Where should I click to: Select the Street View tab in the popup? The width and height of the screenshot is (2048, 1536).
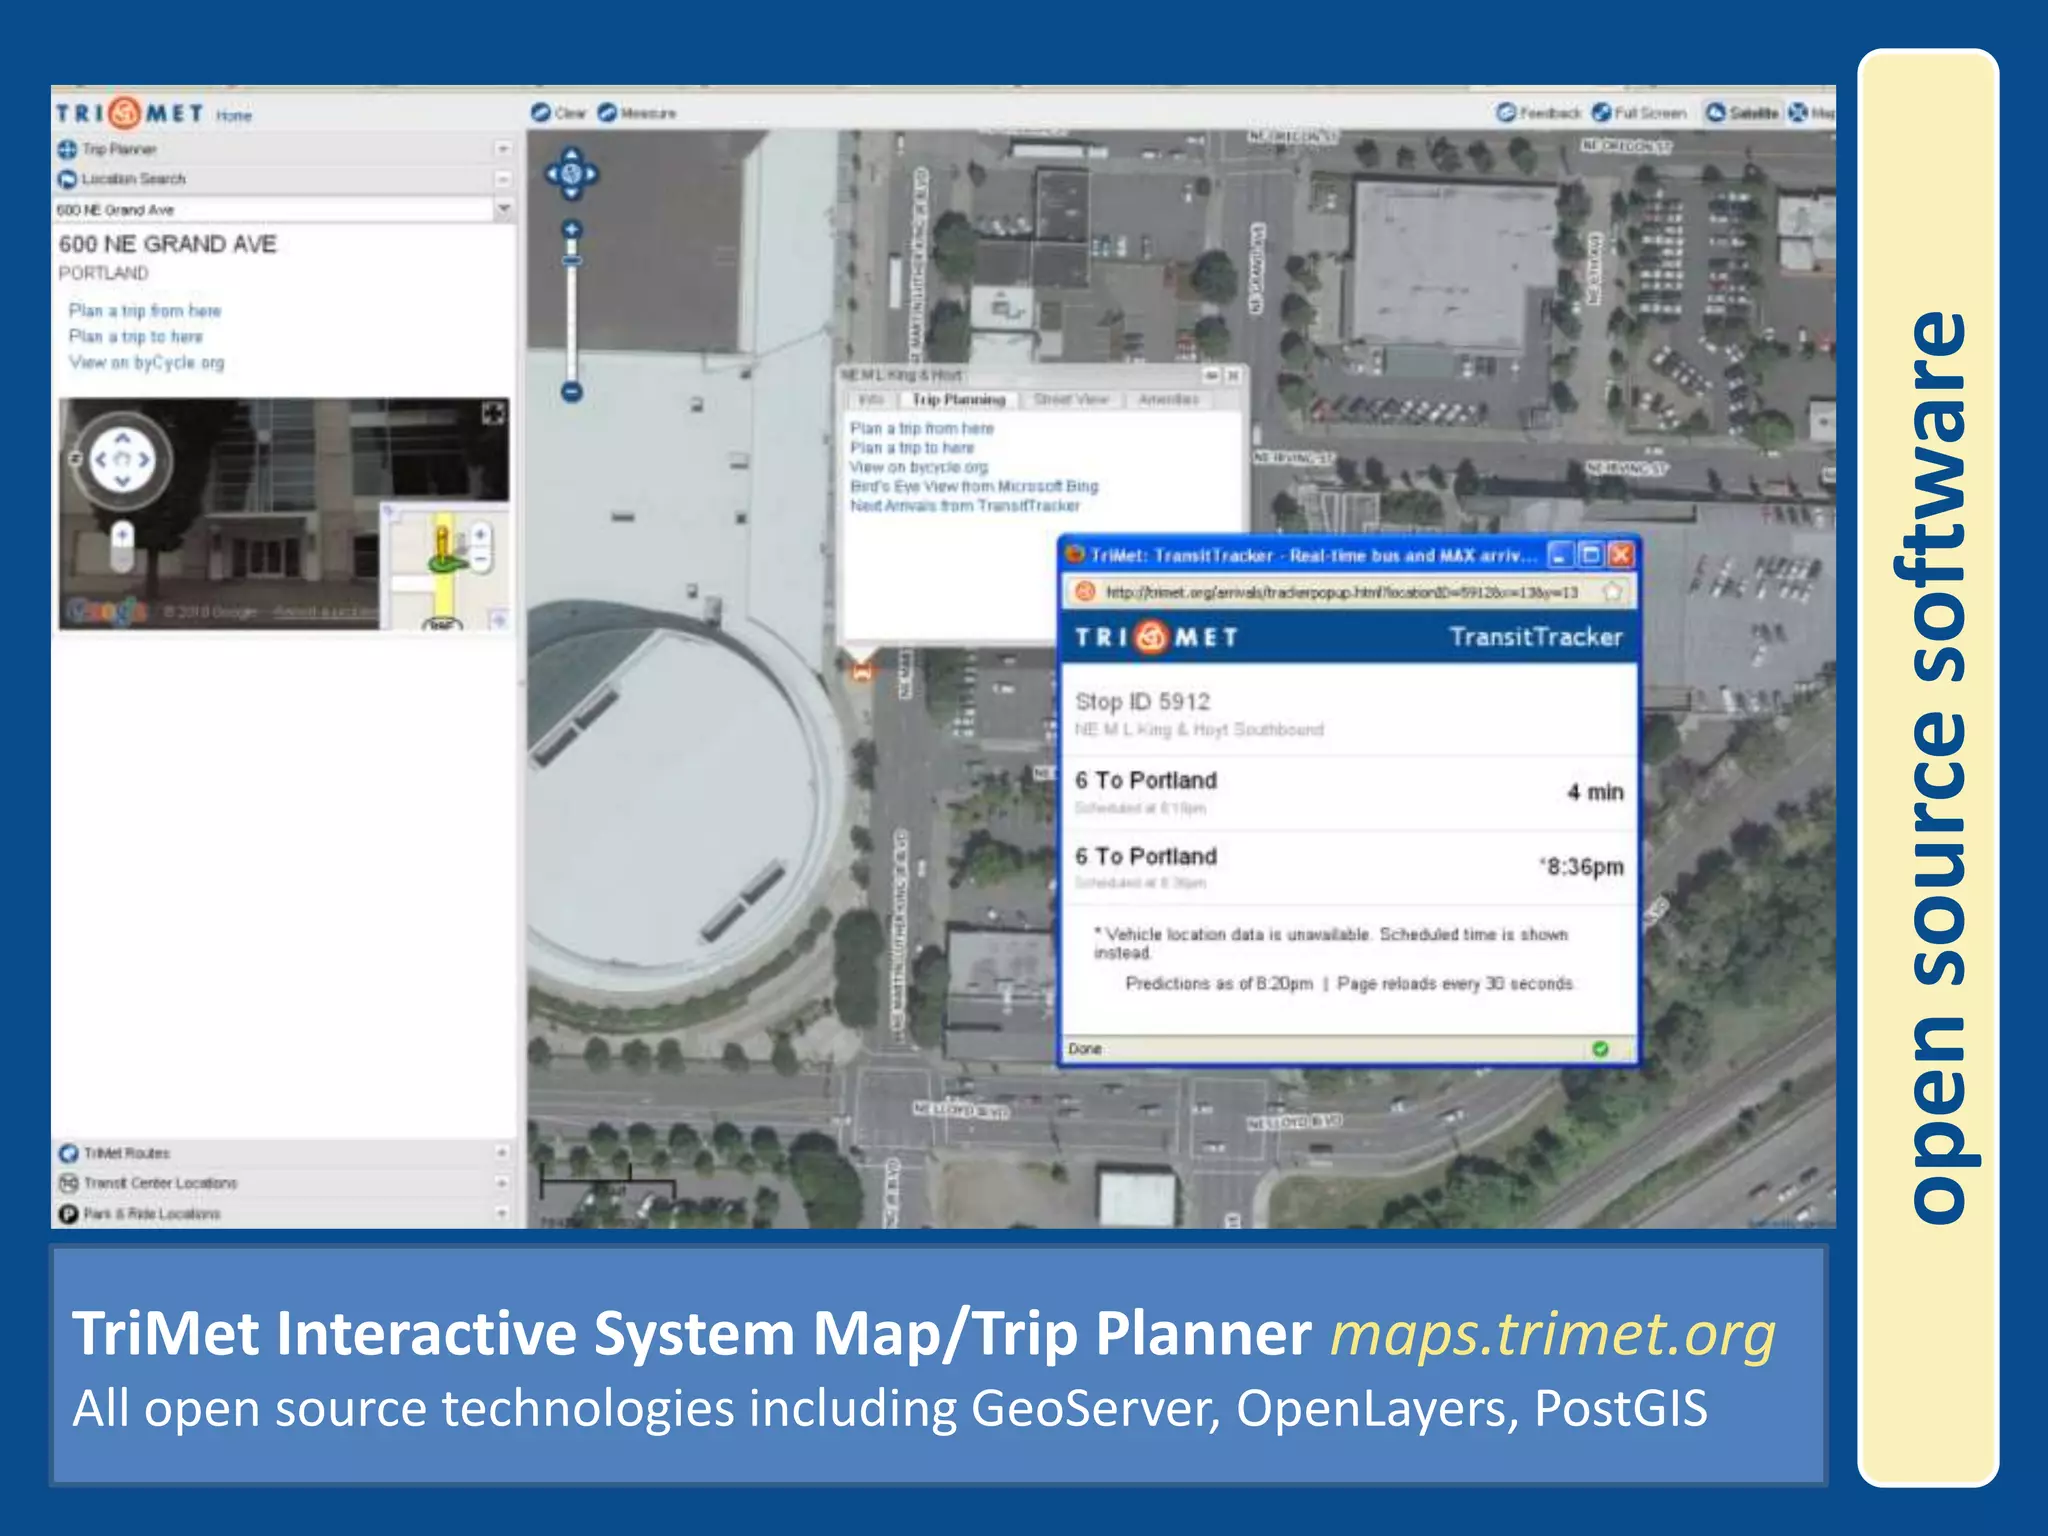coord(1071,400)
